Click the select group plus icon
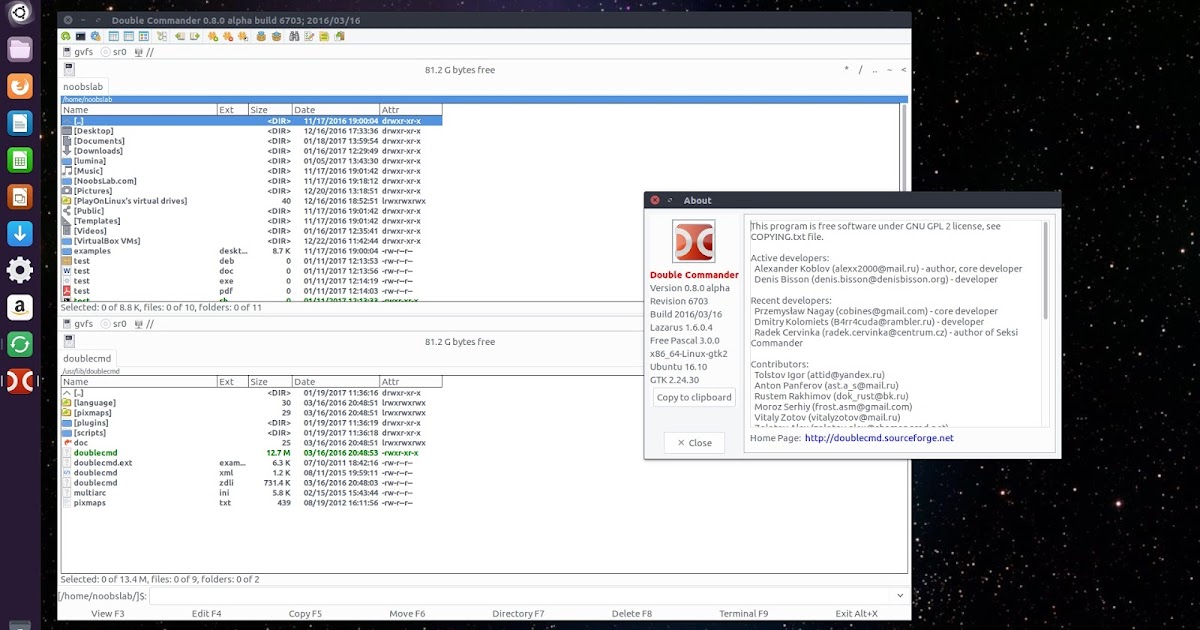1200x630 pixels. 213,36
